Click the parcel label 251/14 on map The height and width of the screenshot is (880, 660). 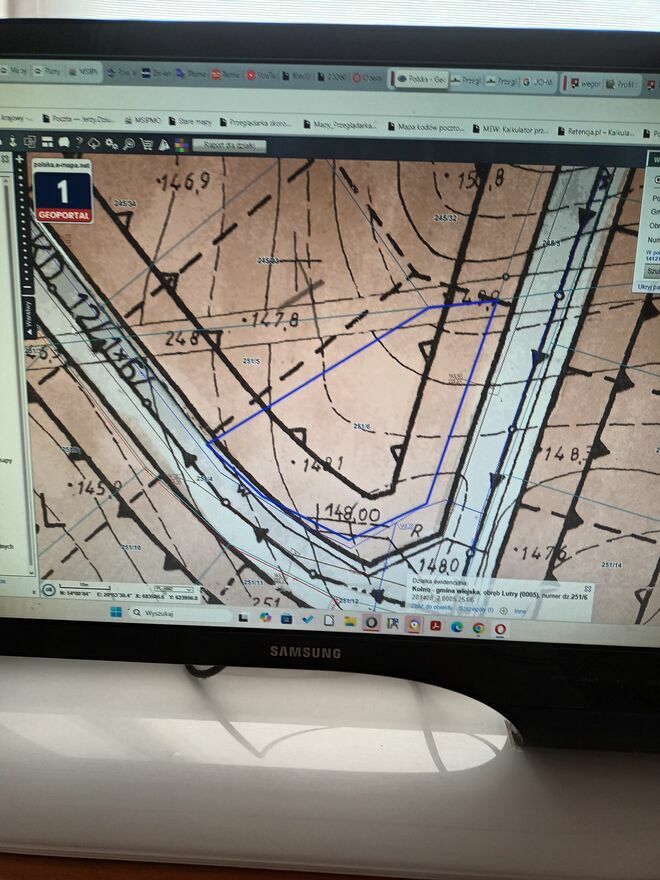pyautogui.click(x=611, y=565)
